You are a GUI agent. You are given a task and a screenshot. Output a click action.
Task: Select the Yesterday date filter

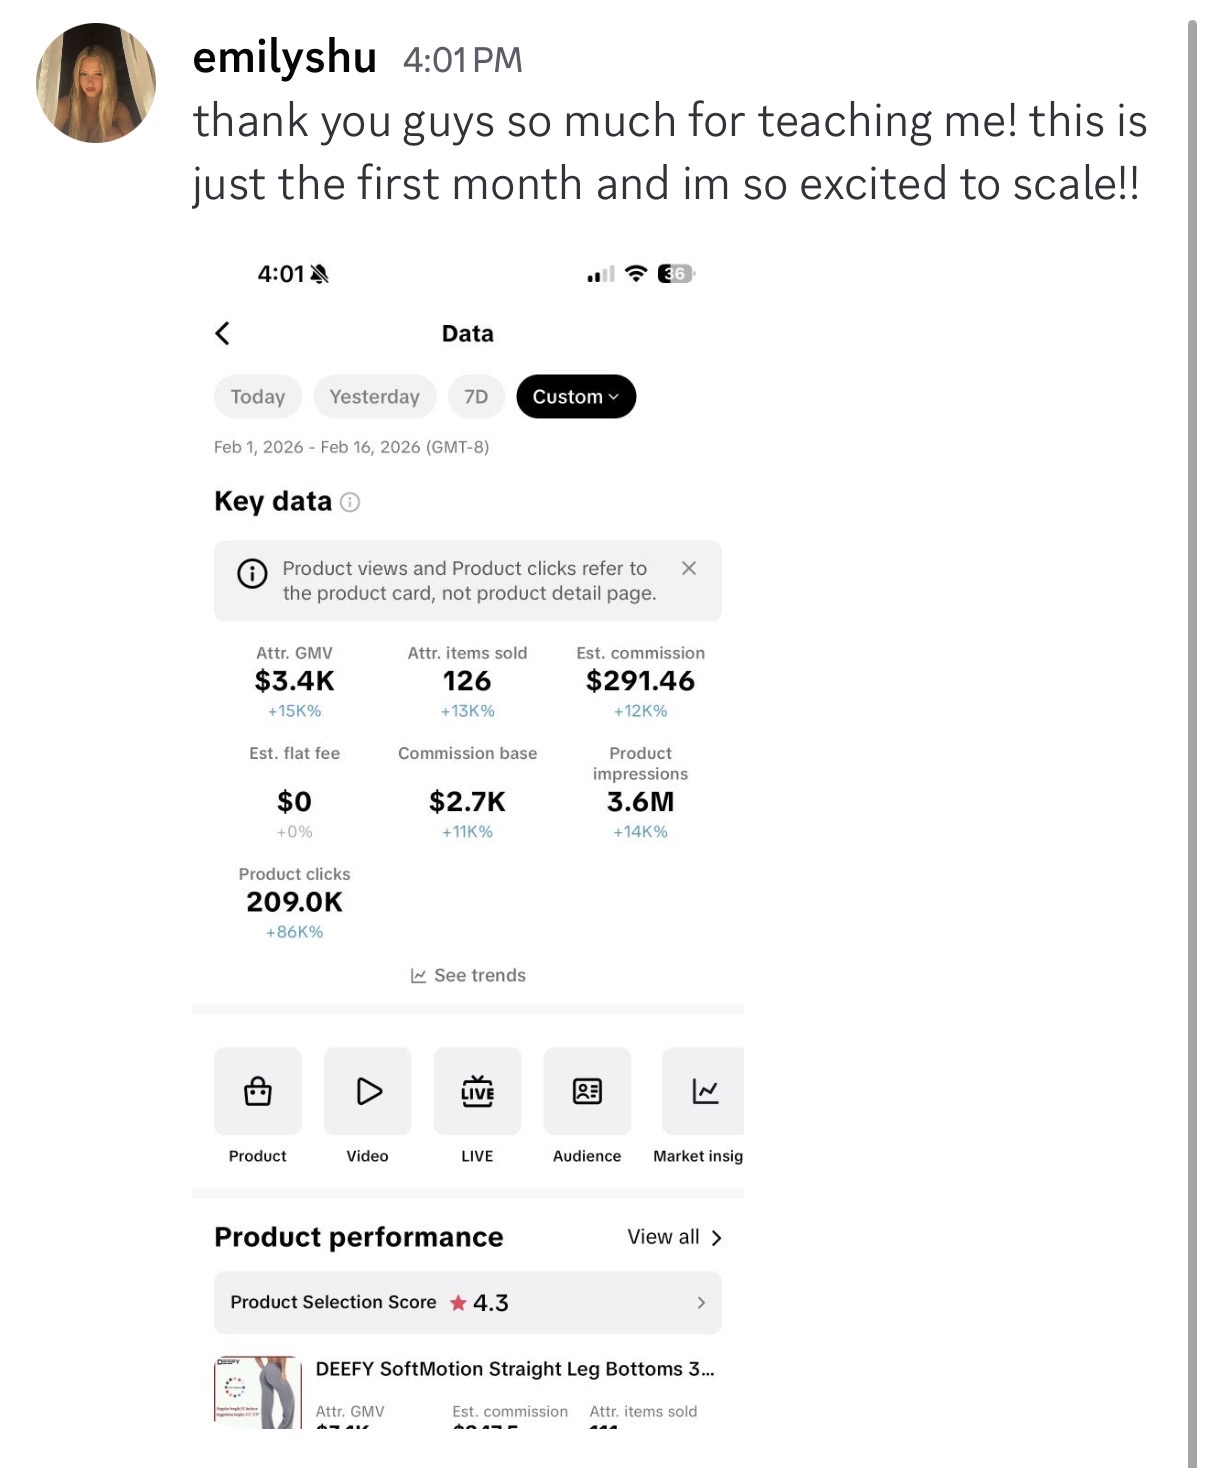[x=374, y=397]
